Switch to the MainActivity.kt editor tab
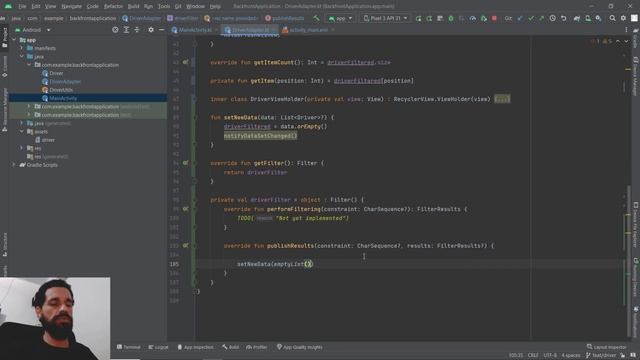Viewport: 640px width, 360px height. coord(195,30)
